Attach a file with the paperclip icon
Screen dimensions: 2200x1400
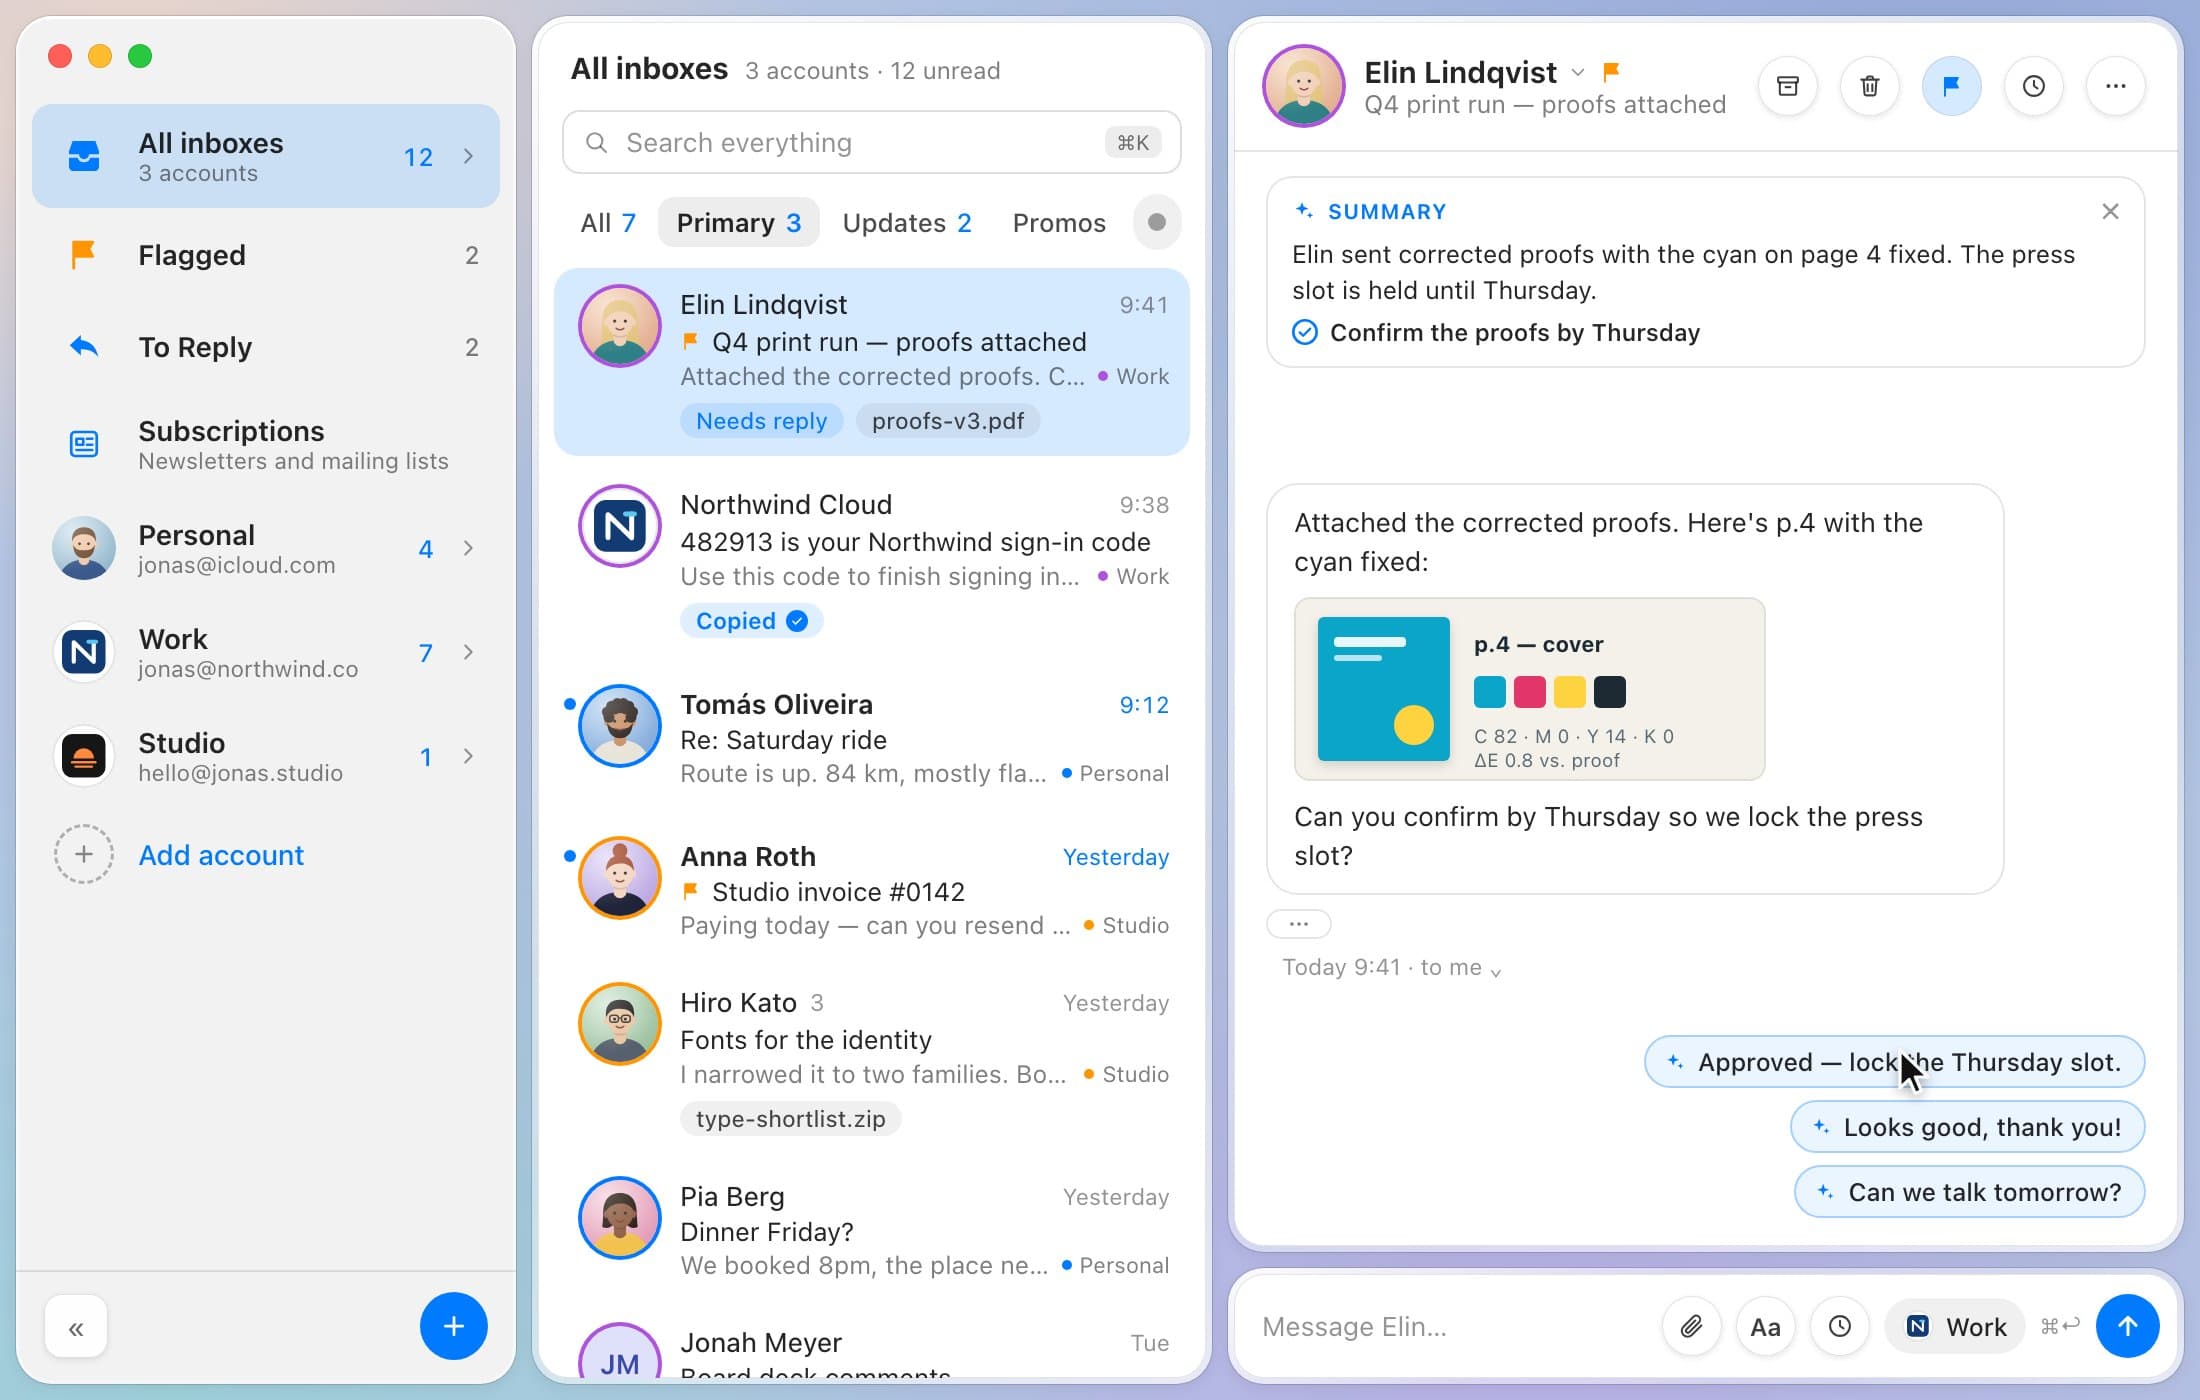[1691, 1326]
